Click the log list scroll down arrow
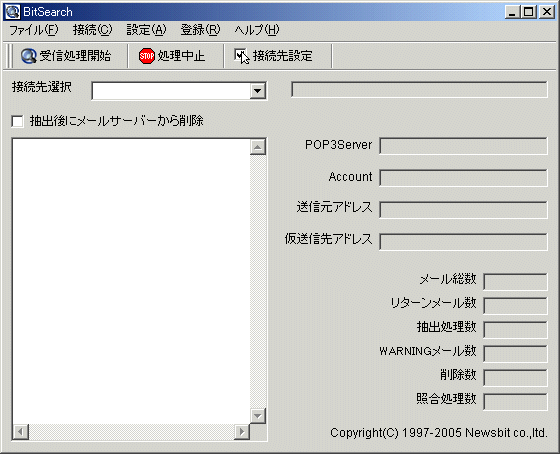The height and width of the screenshot is (454, 560). [x=258, y=416]
